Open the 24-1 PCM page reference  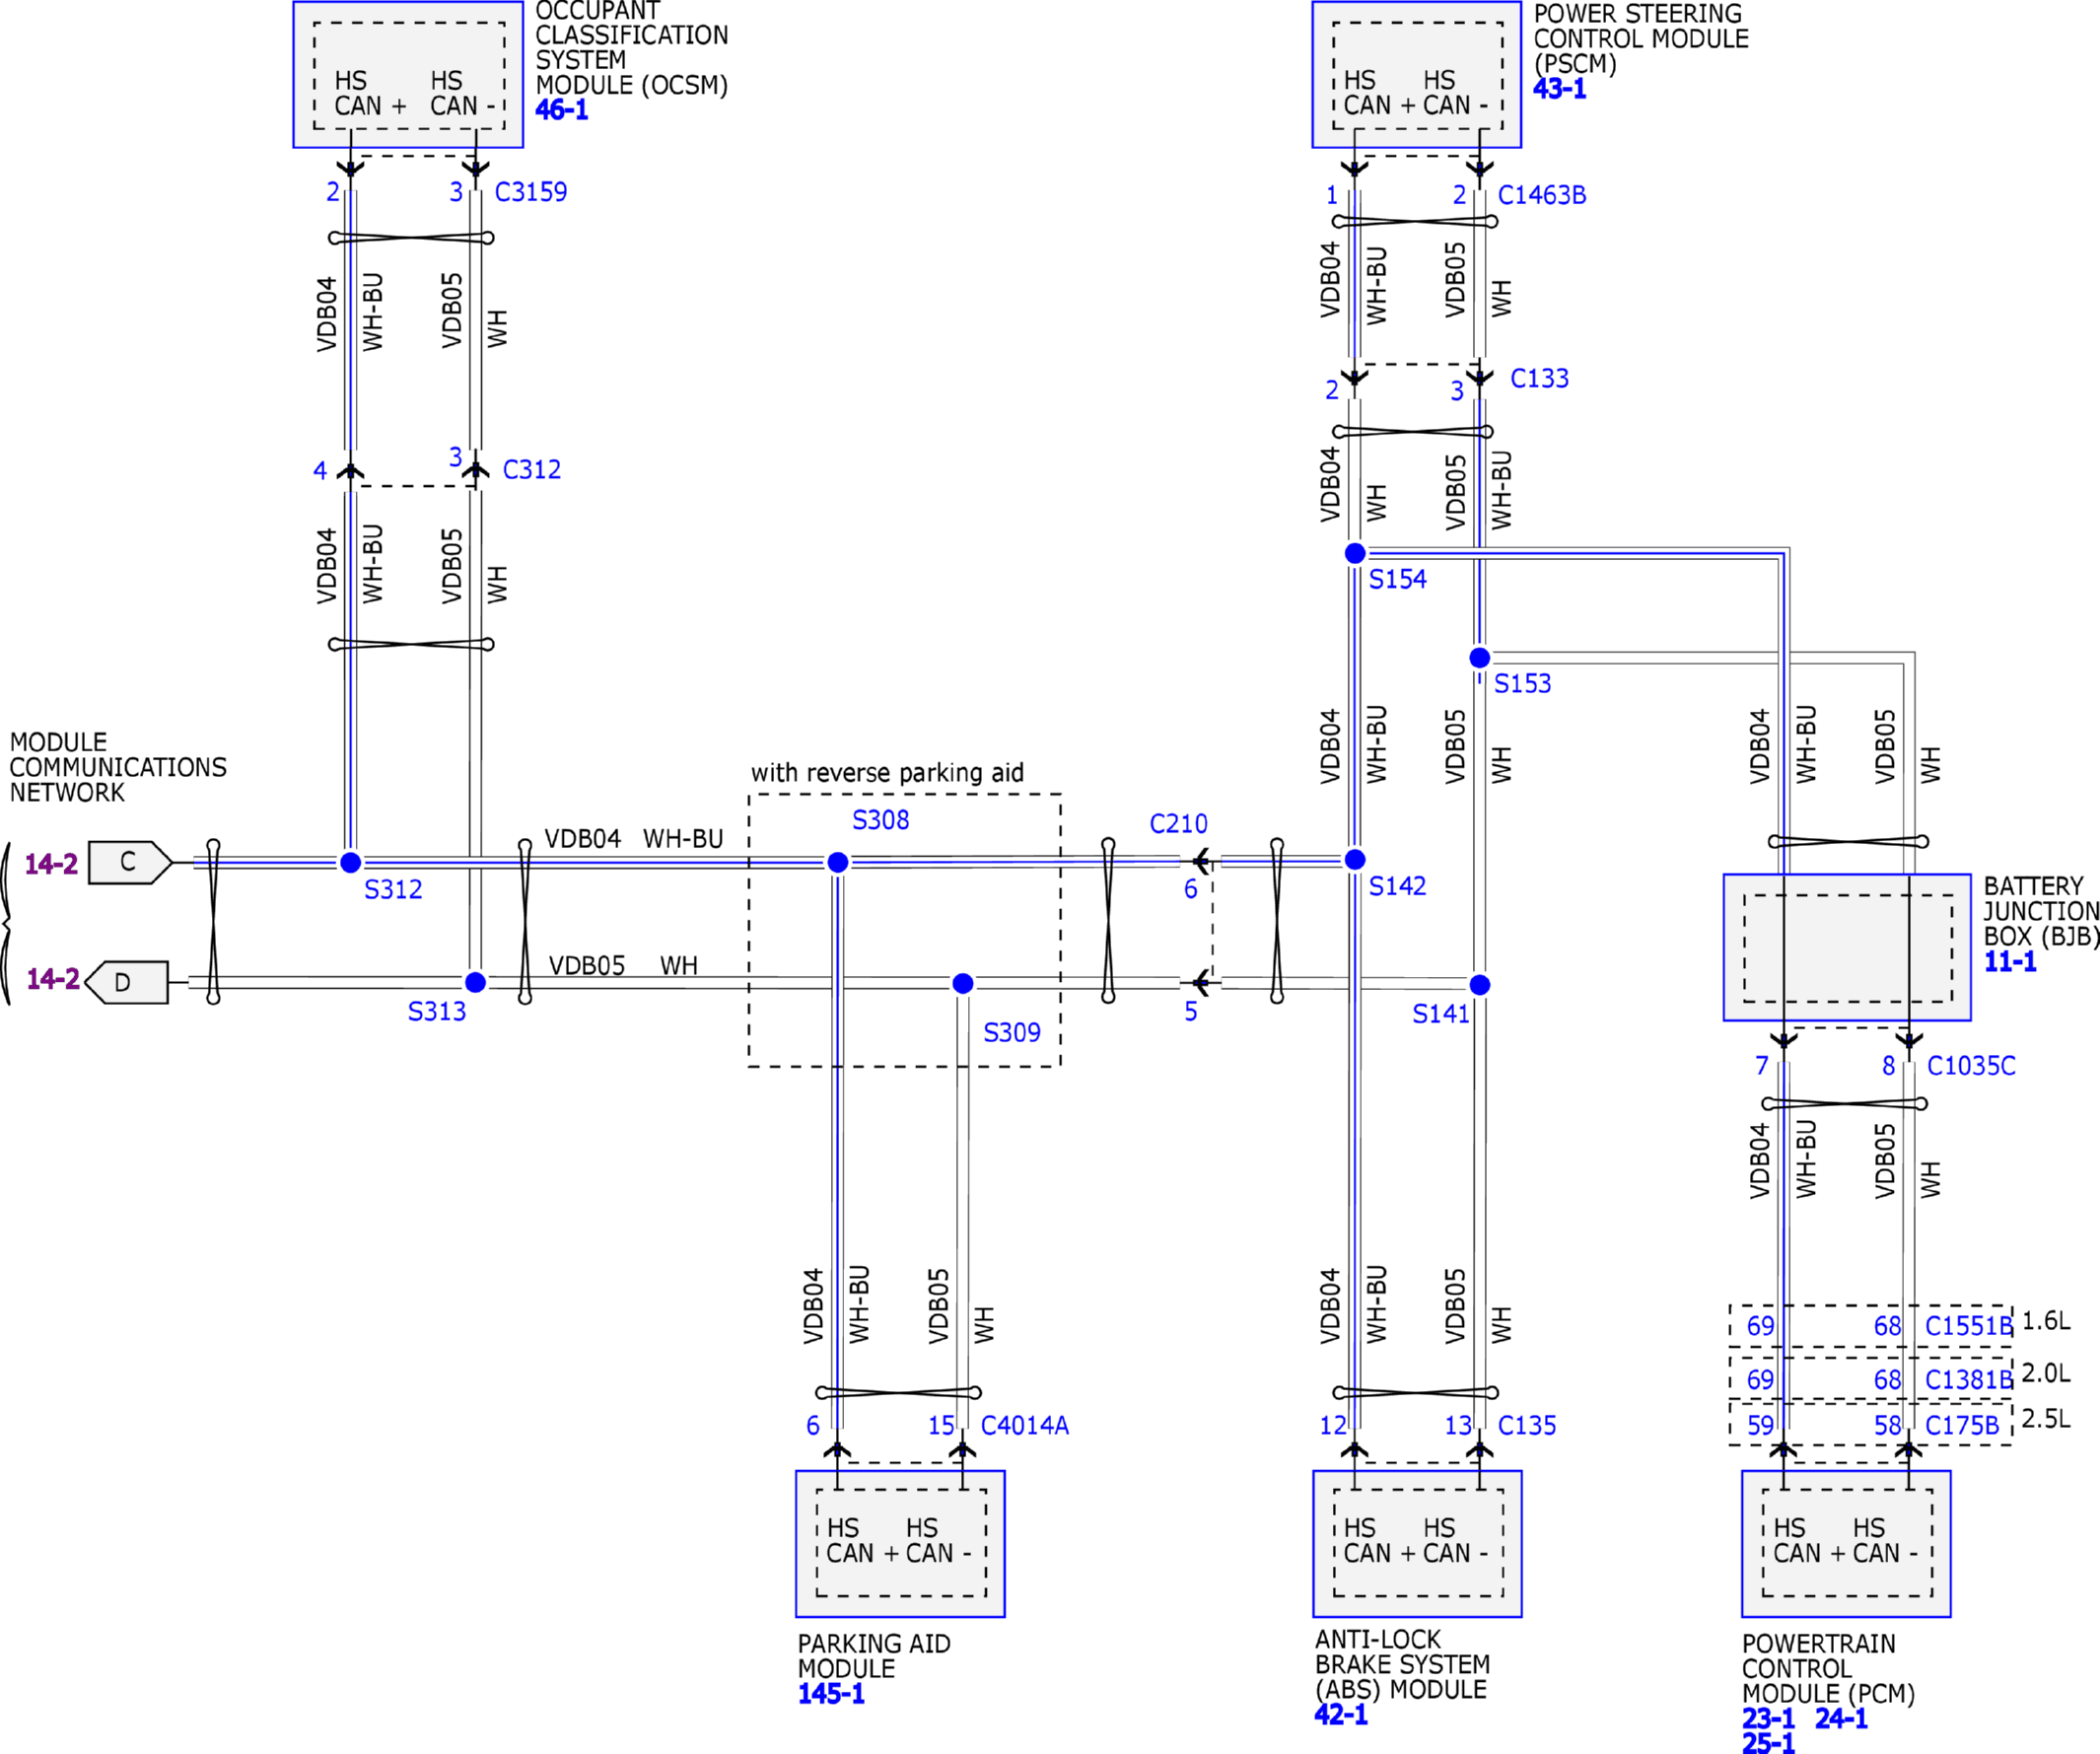(x=1841, y=1719)
